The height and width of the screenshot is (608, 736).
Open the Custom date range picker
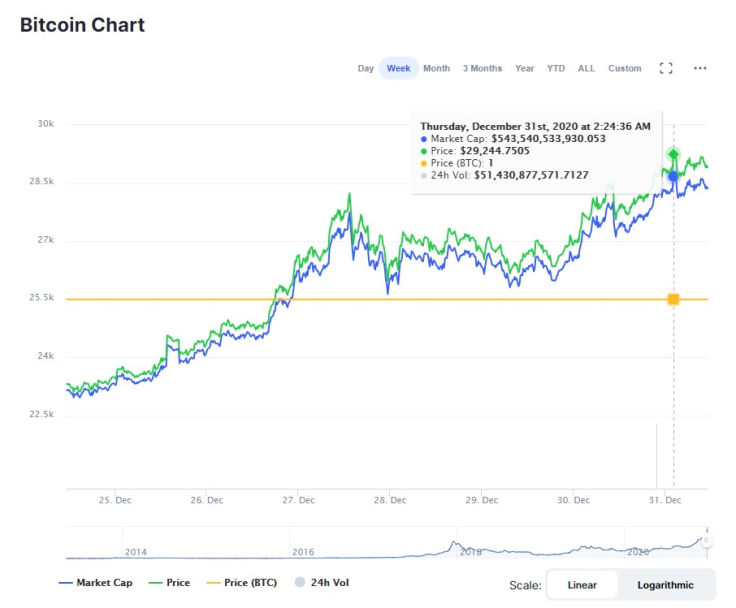pos(625,68)
